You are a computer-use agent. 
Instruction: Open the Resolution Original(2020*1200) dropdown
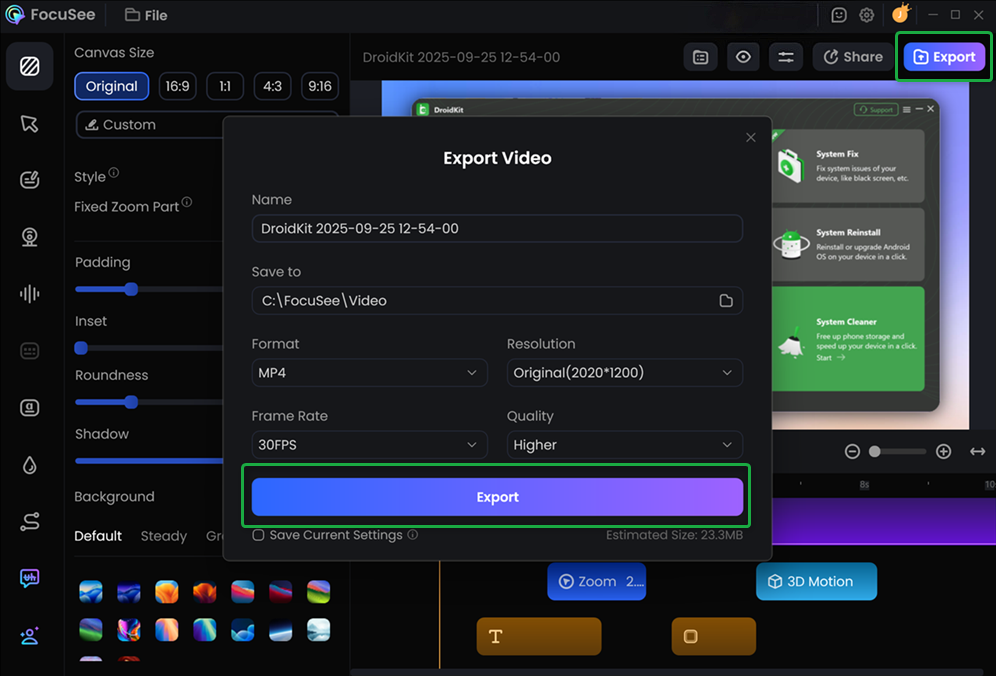pos(624,373)
